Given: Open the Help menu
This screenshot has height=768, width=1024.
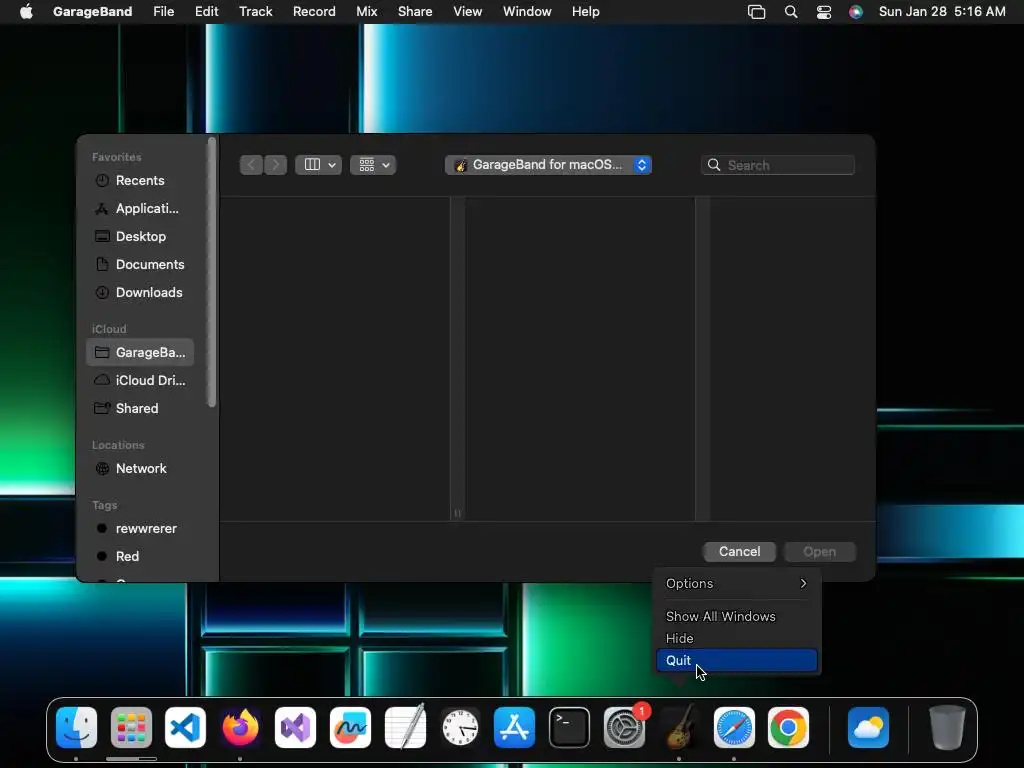Looking at the screenshot, I should [585, 12].
